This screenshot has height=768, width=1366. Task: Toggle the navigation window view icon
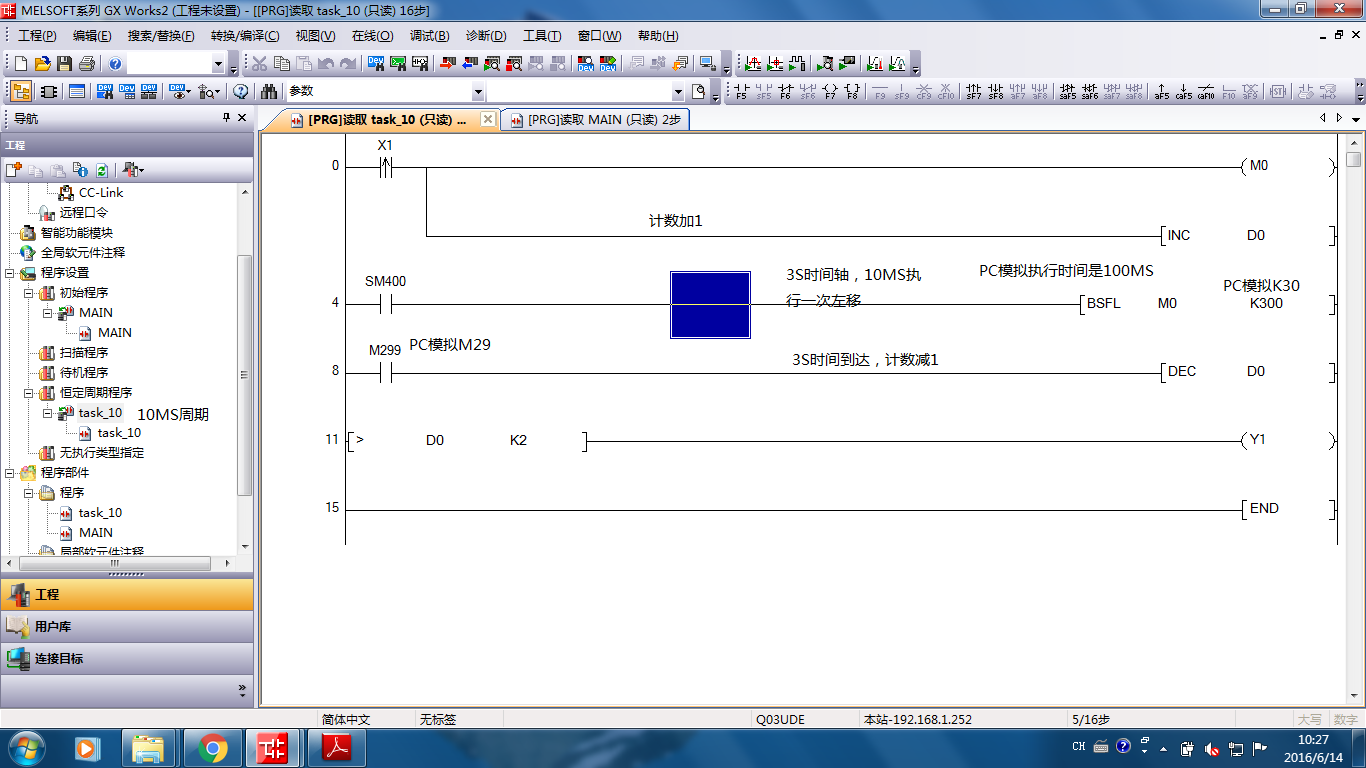click(x=20, y=92)
